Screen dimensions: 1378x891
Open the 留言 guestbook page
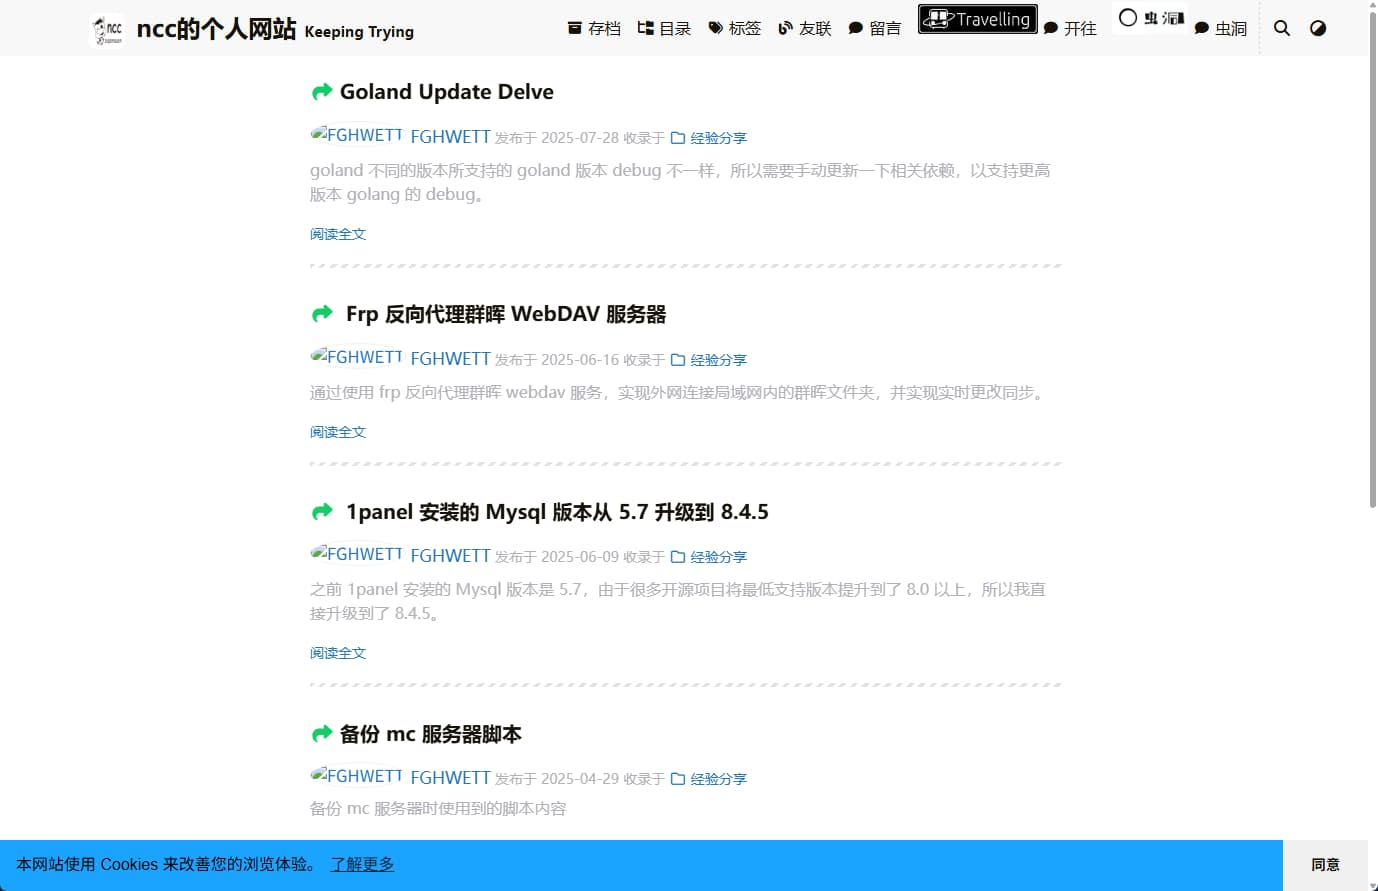875,28
